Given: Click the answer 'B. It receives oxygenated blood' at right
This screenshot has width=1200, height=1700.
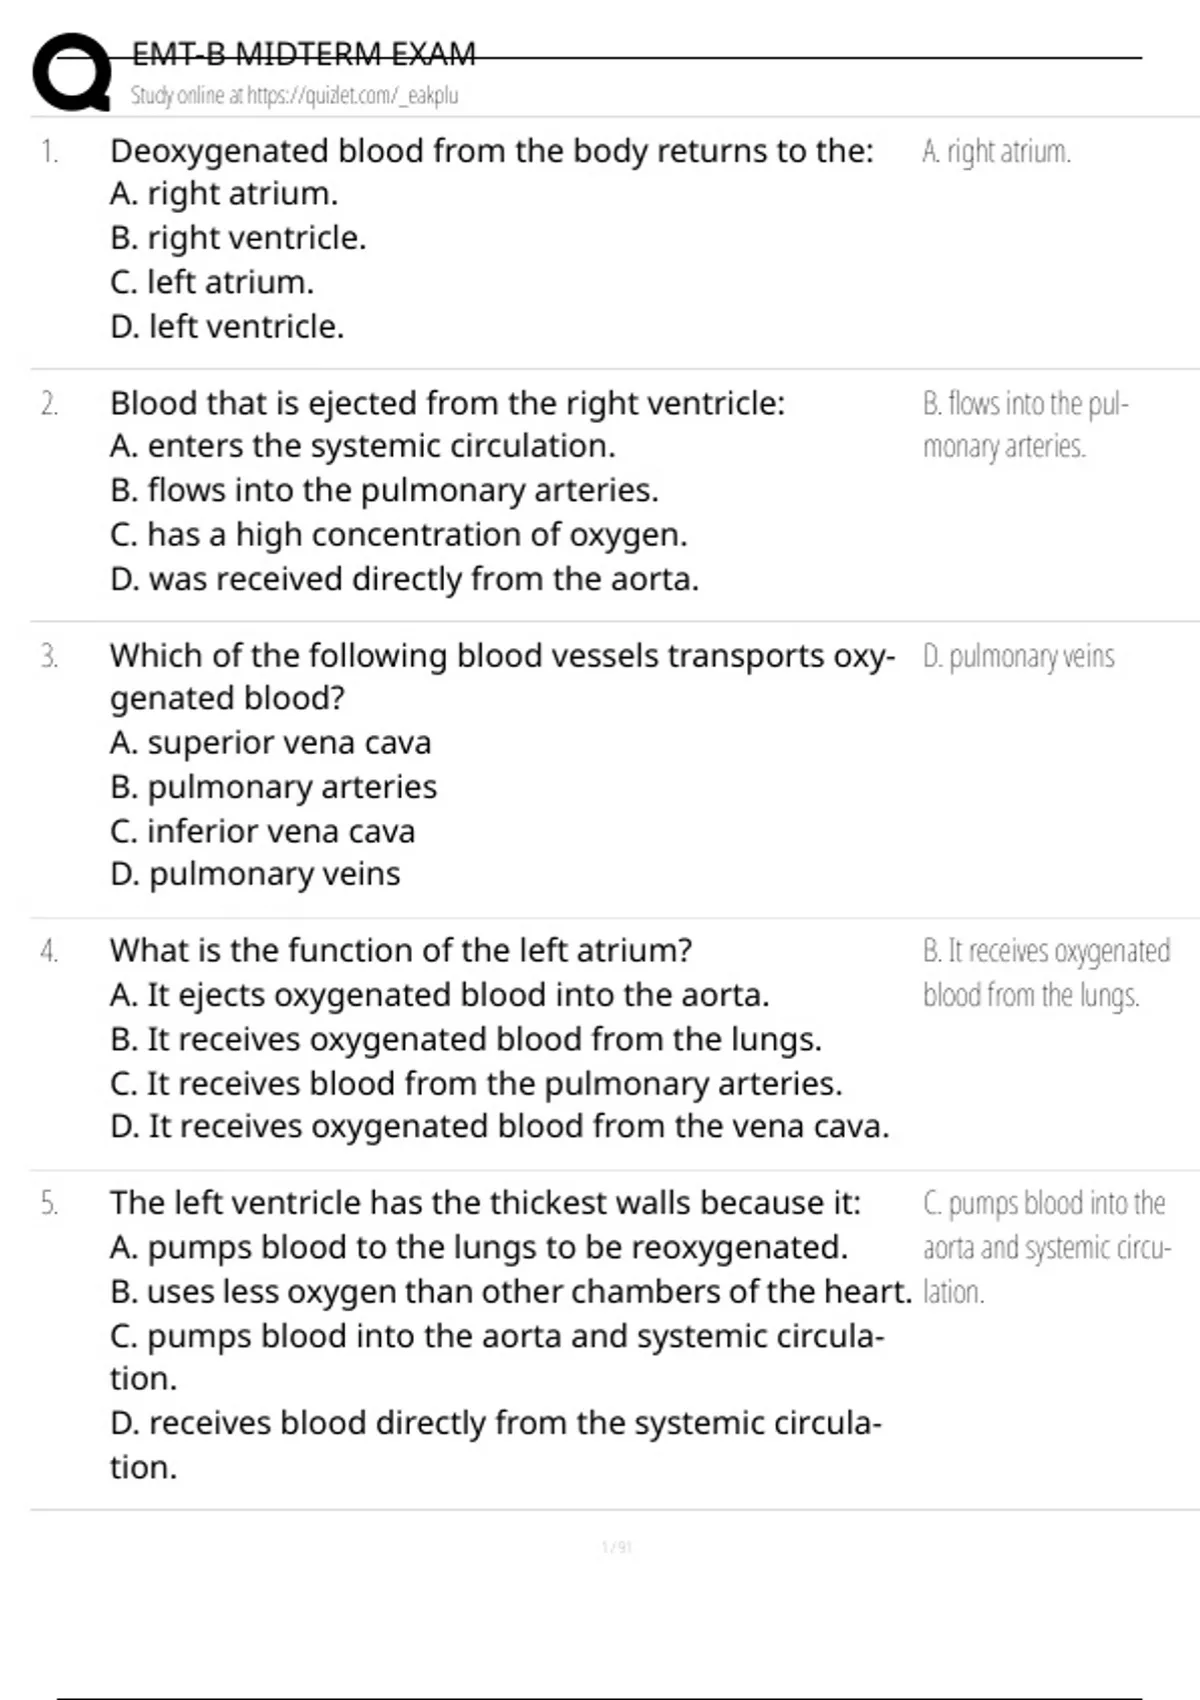Looking at the screenshot, I should pyautogui.click(x=1046, y=973).
